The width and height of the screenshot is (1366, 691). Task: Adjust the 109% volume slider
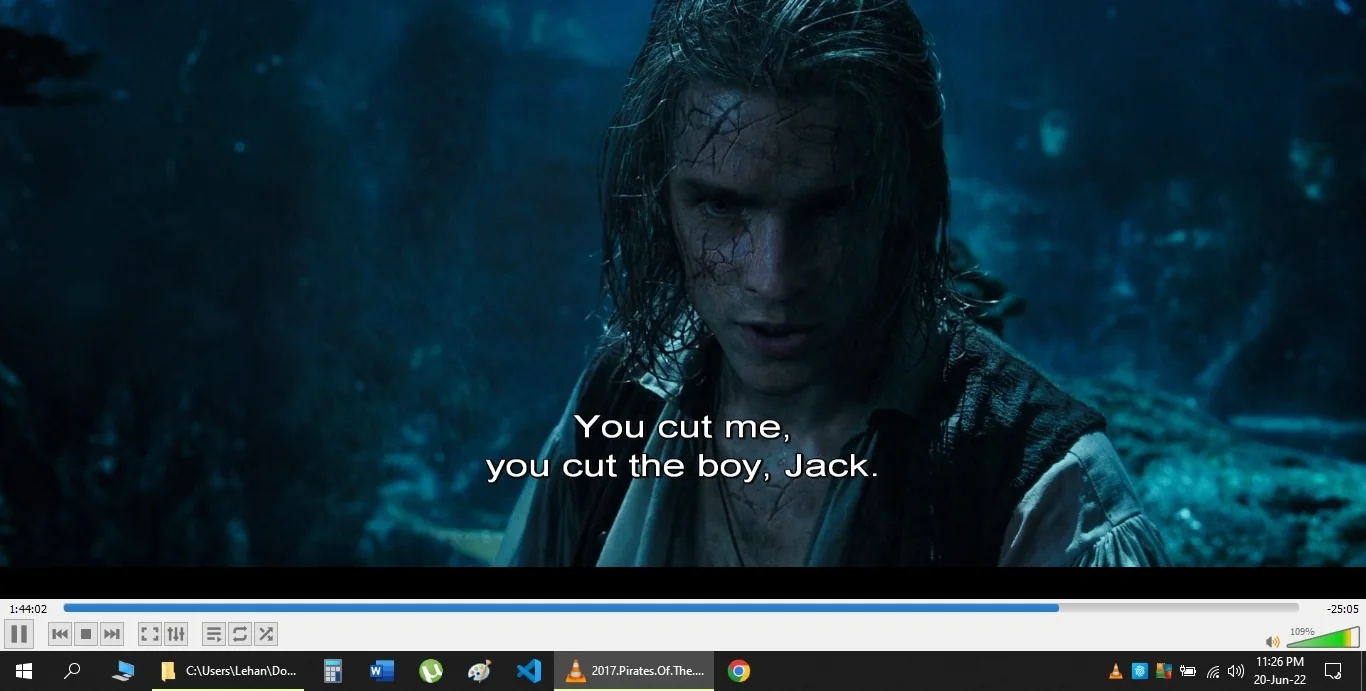coord(1323,637)
